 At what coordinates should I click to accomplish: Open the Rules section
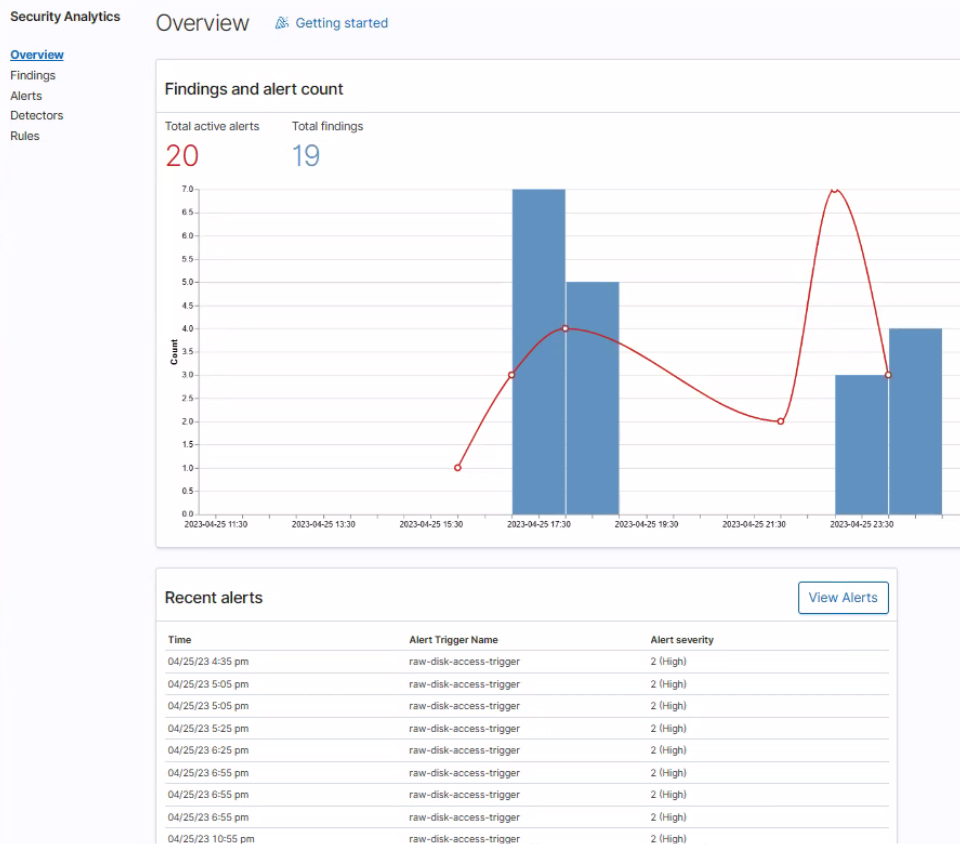tap(25, 135)
